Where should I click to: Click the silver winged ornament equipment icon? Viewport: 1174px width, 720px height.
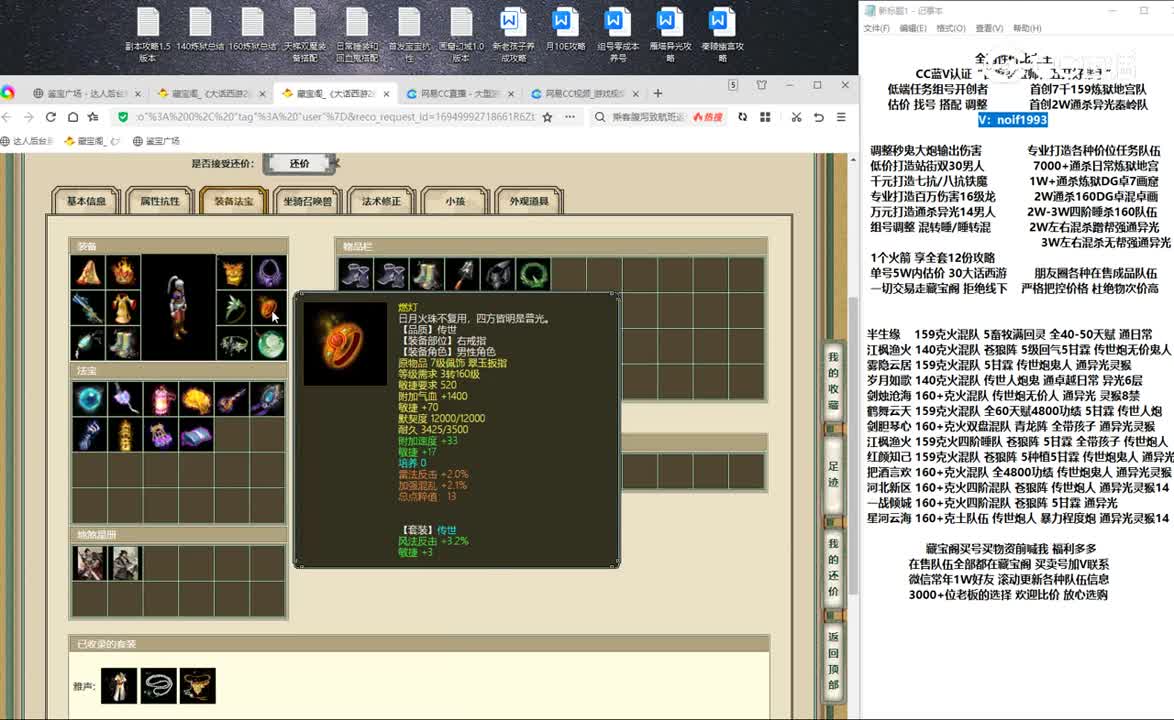(234, 344)
